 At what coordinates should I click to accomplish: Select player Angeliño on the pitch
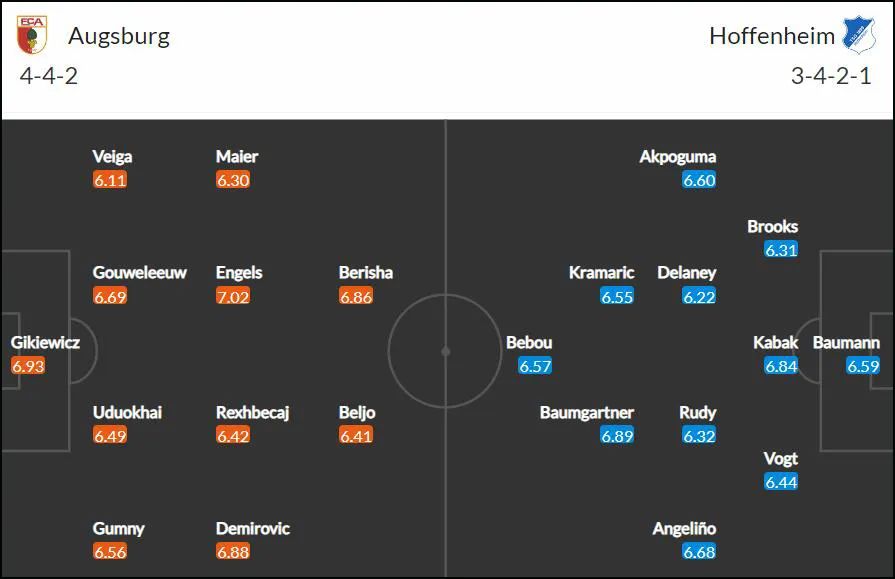click(x=684, y=529)
